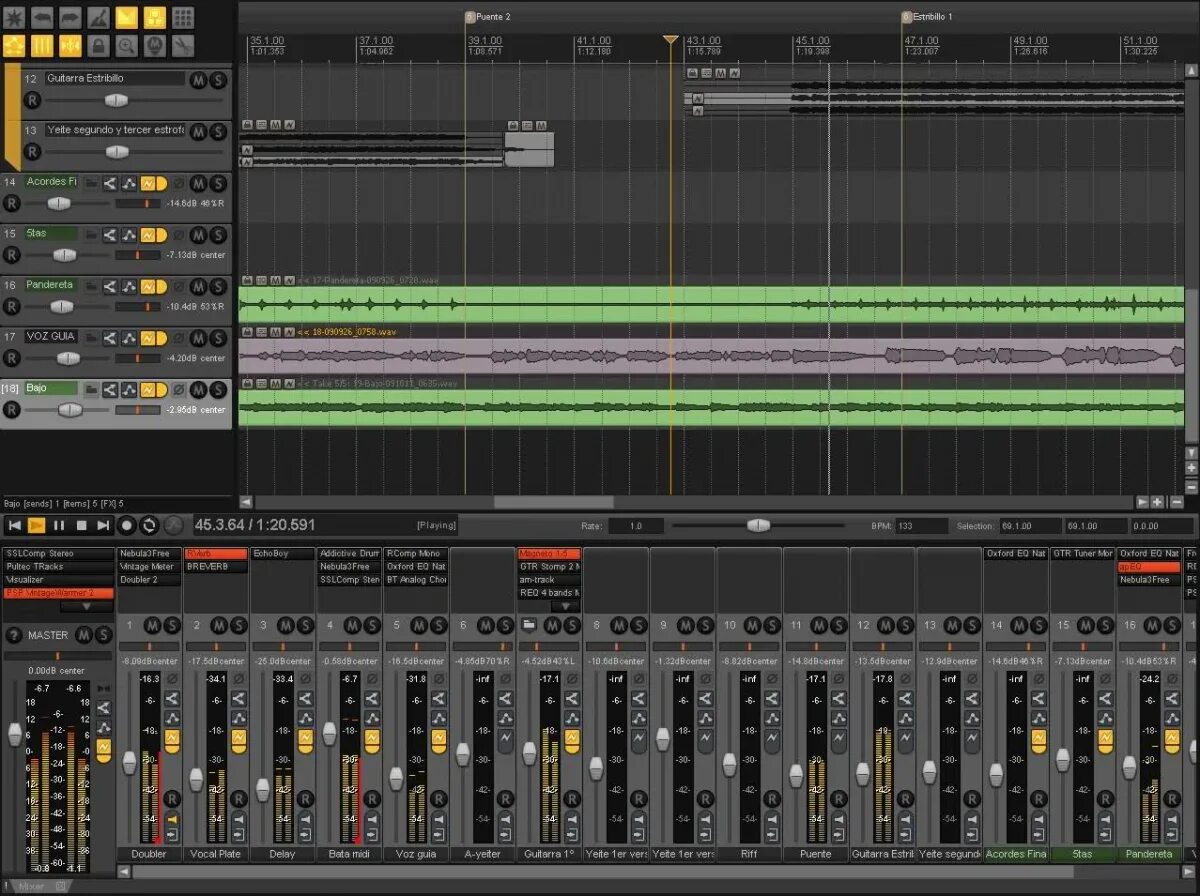Go to project end transport button
Screen dimensions: 1200x896
(x=104, y=525)
